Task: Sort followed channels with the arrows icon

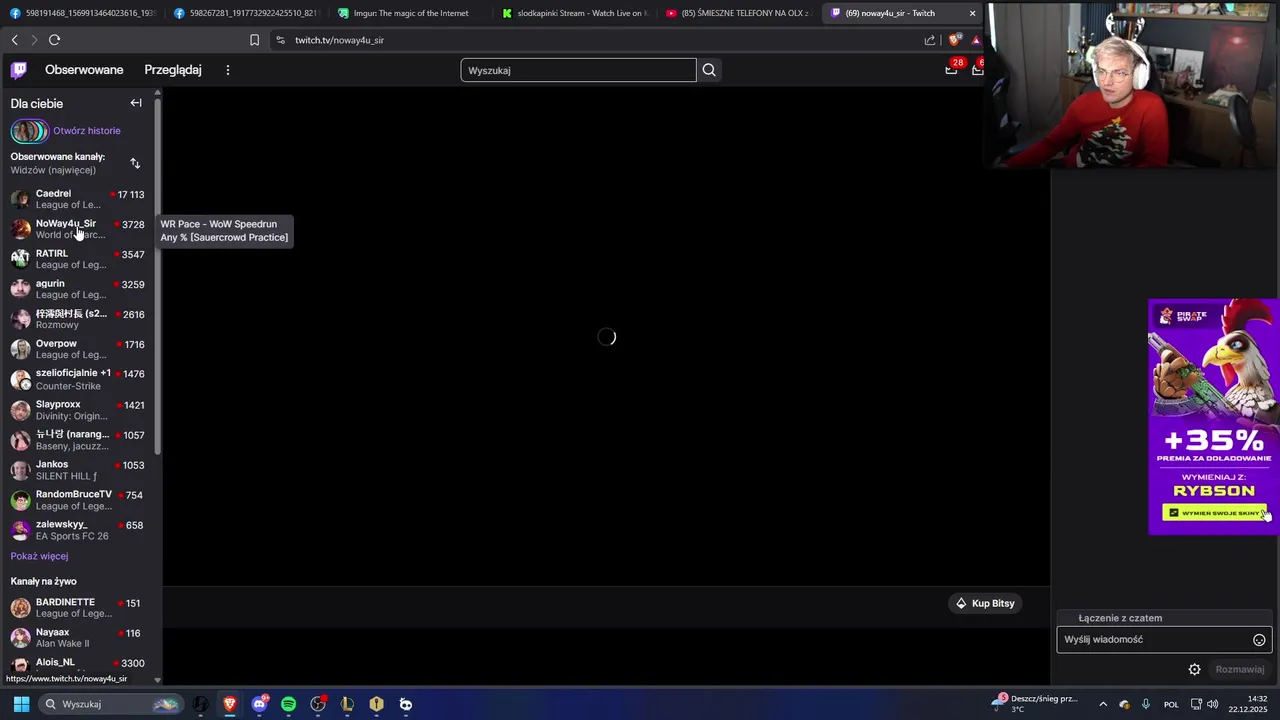Action: click(135, 163)
